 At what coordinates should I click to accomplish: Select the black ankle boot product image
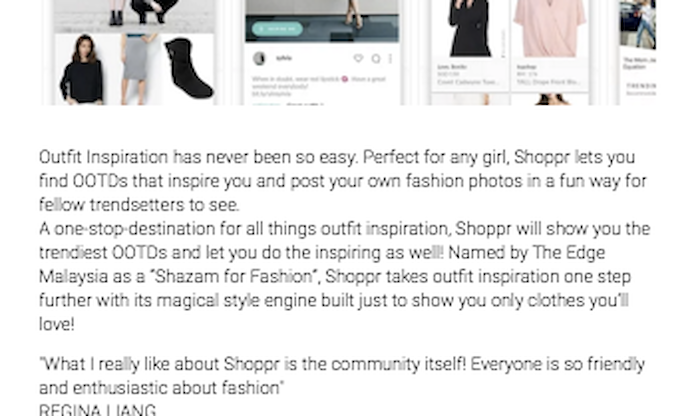pos(189,68)
